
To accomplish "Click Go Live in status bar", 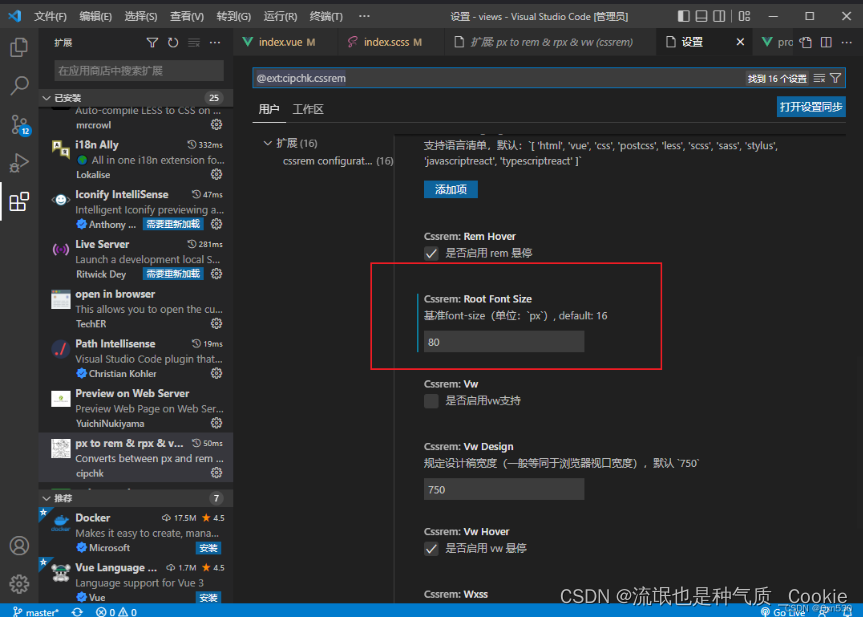I will (x=783, y=611).
